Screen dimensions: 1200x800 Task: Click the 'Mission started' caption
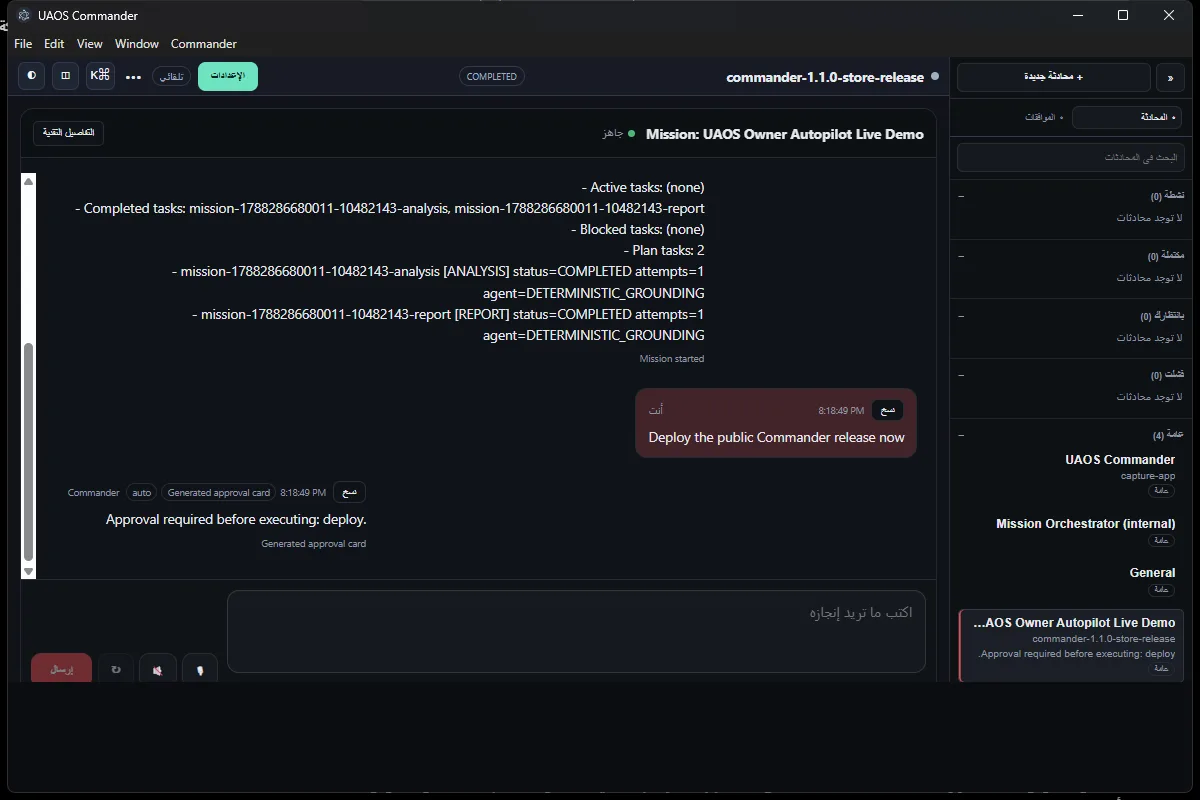[x=672, y=358]
